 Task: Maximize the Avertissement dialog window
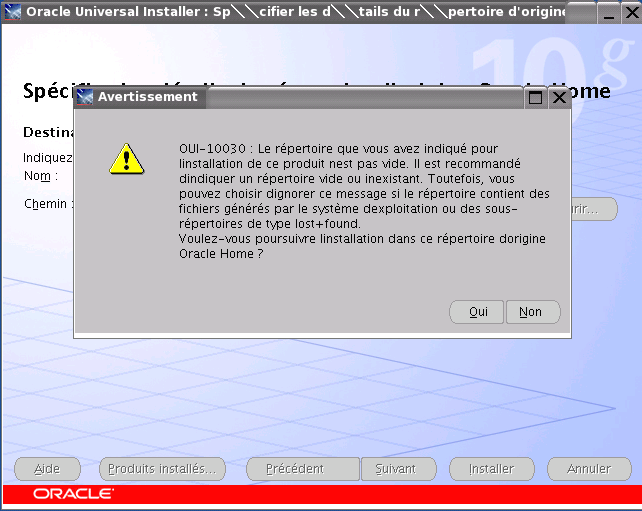[535, 97]
